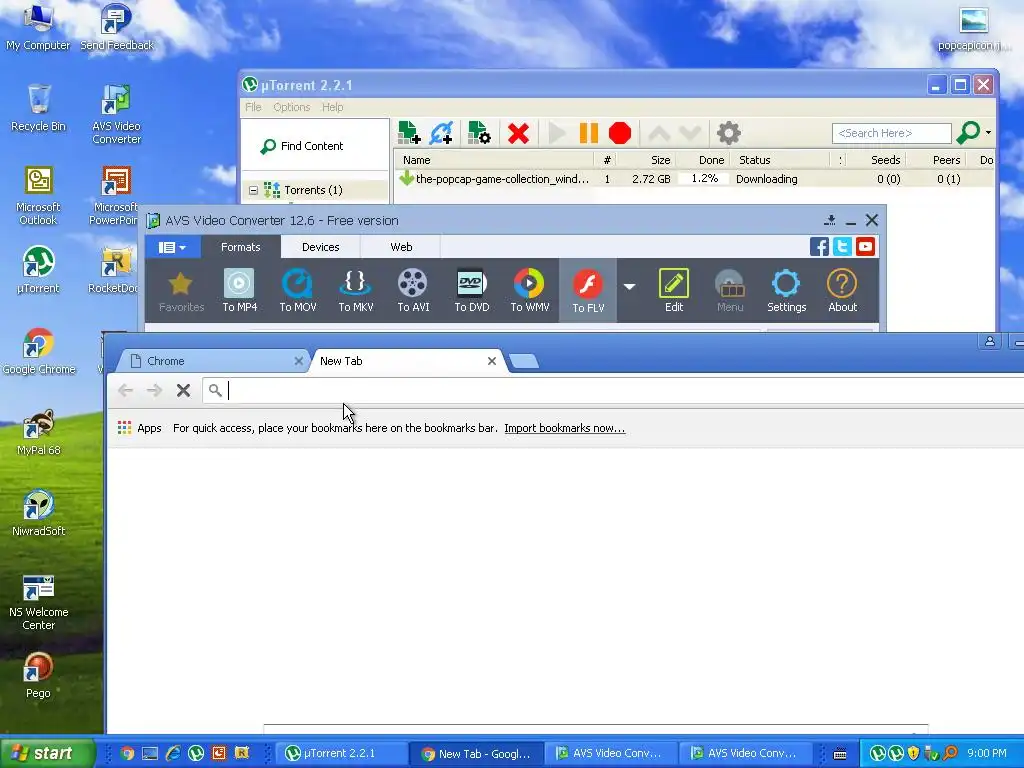Viewport: 1024px width, 768px height.
Task: Click Edit icon in AVS toolbar
Action: (674, 291)
